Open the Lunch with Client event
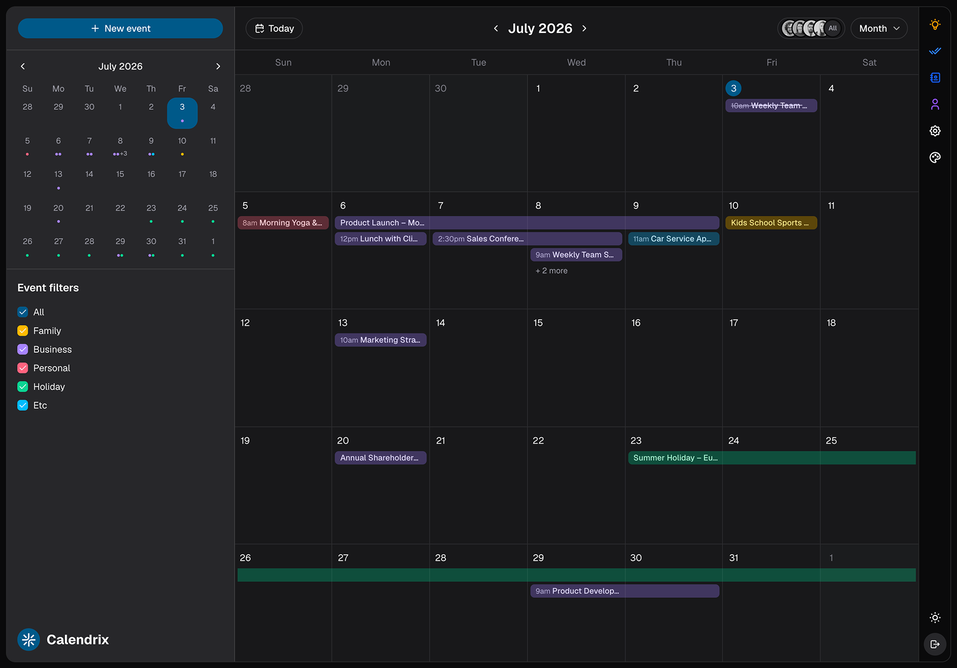This screenshot has height=668, width=957. [x=380, y=239]
